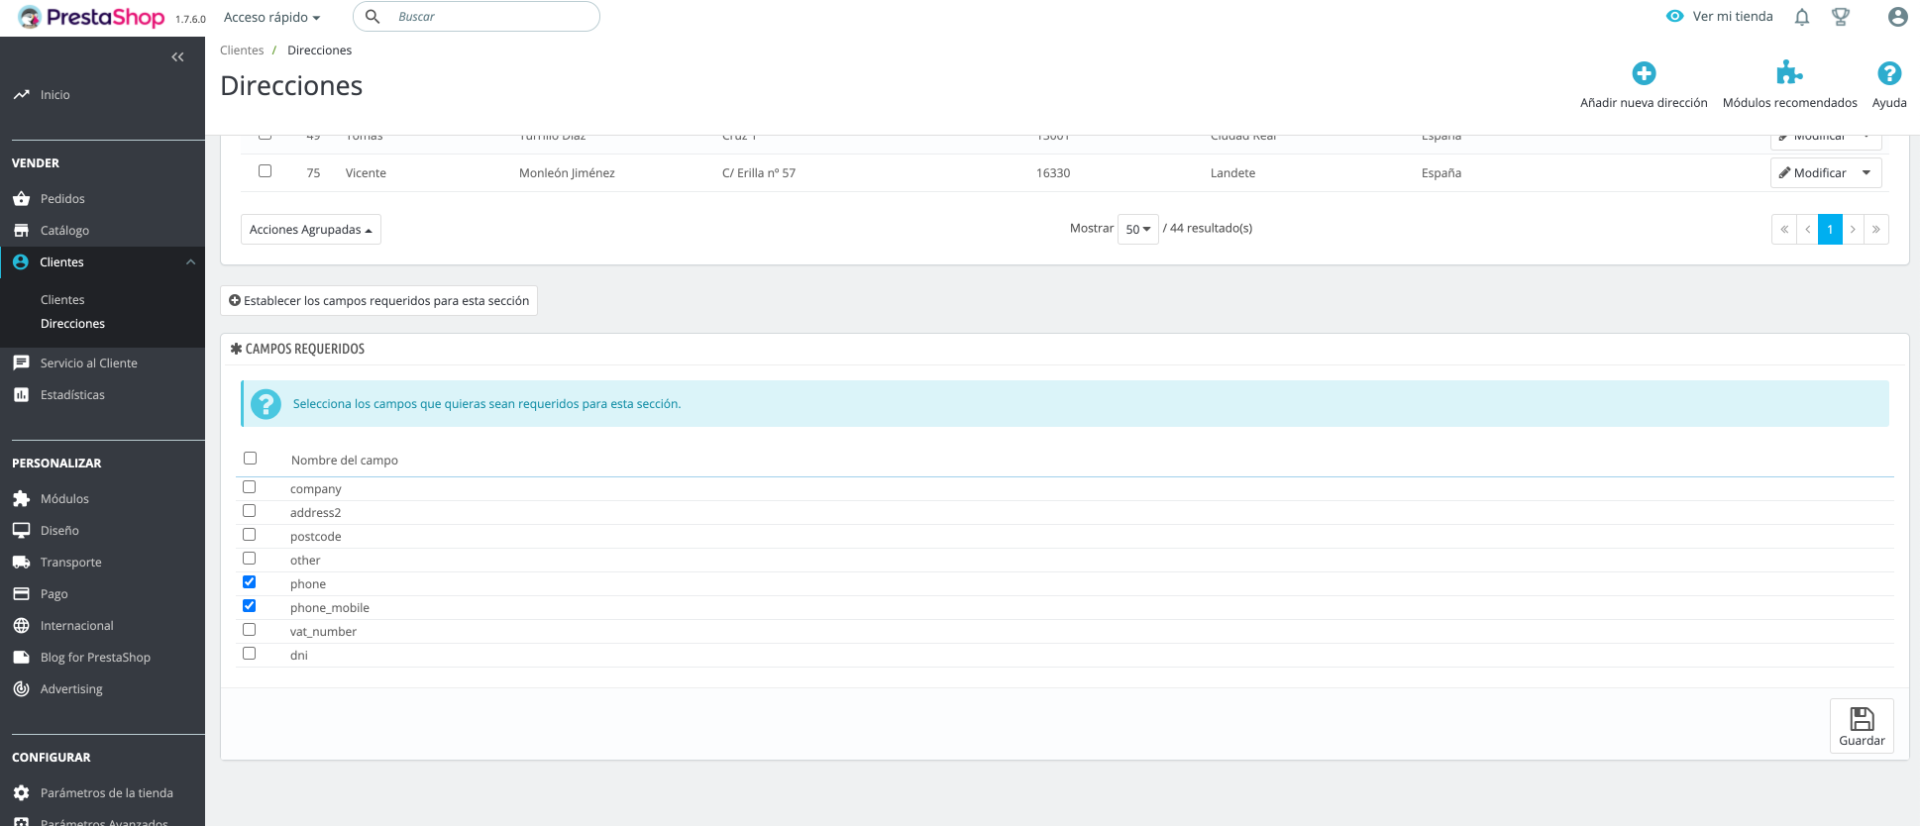Go to the previous page arrow
Viewport: 1920px width, 826px height.
click(1807, 229)
